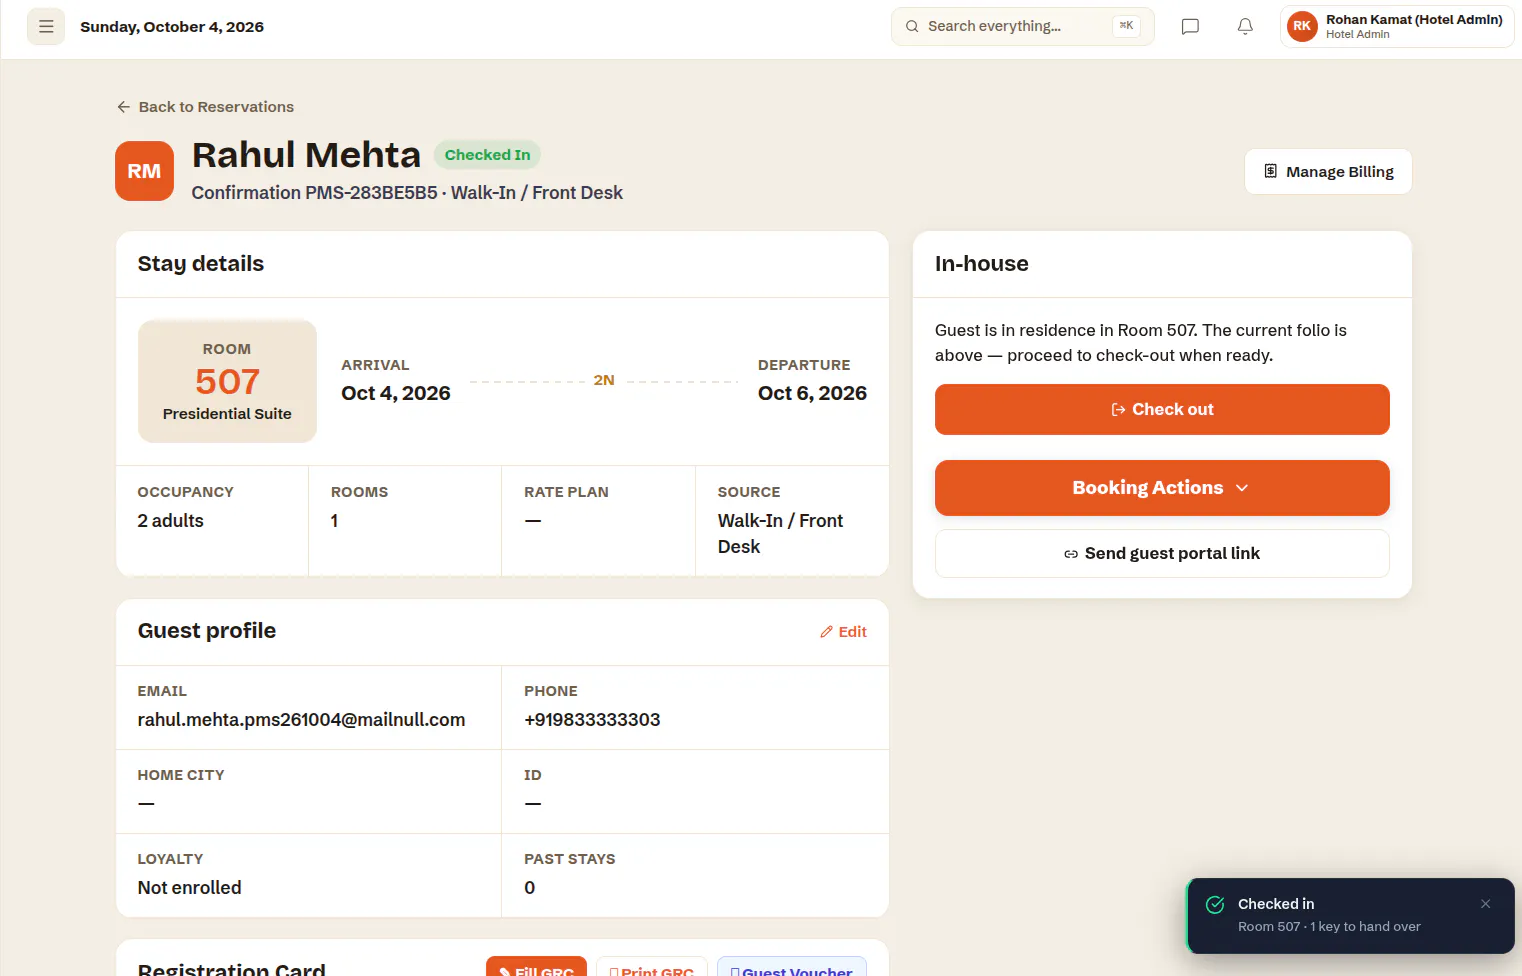The image size is (1522, 976).
Task: Click the search magnifier icon
Action: [x=912, y=26]
